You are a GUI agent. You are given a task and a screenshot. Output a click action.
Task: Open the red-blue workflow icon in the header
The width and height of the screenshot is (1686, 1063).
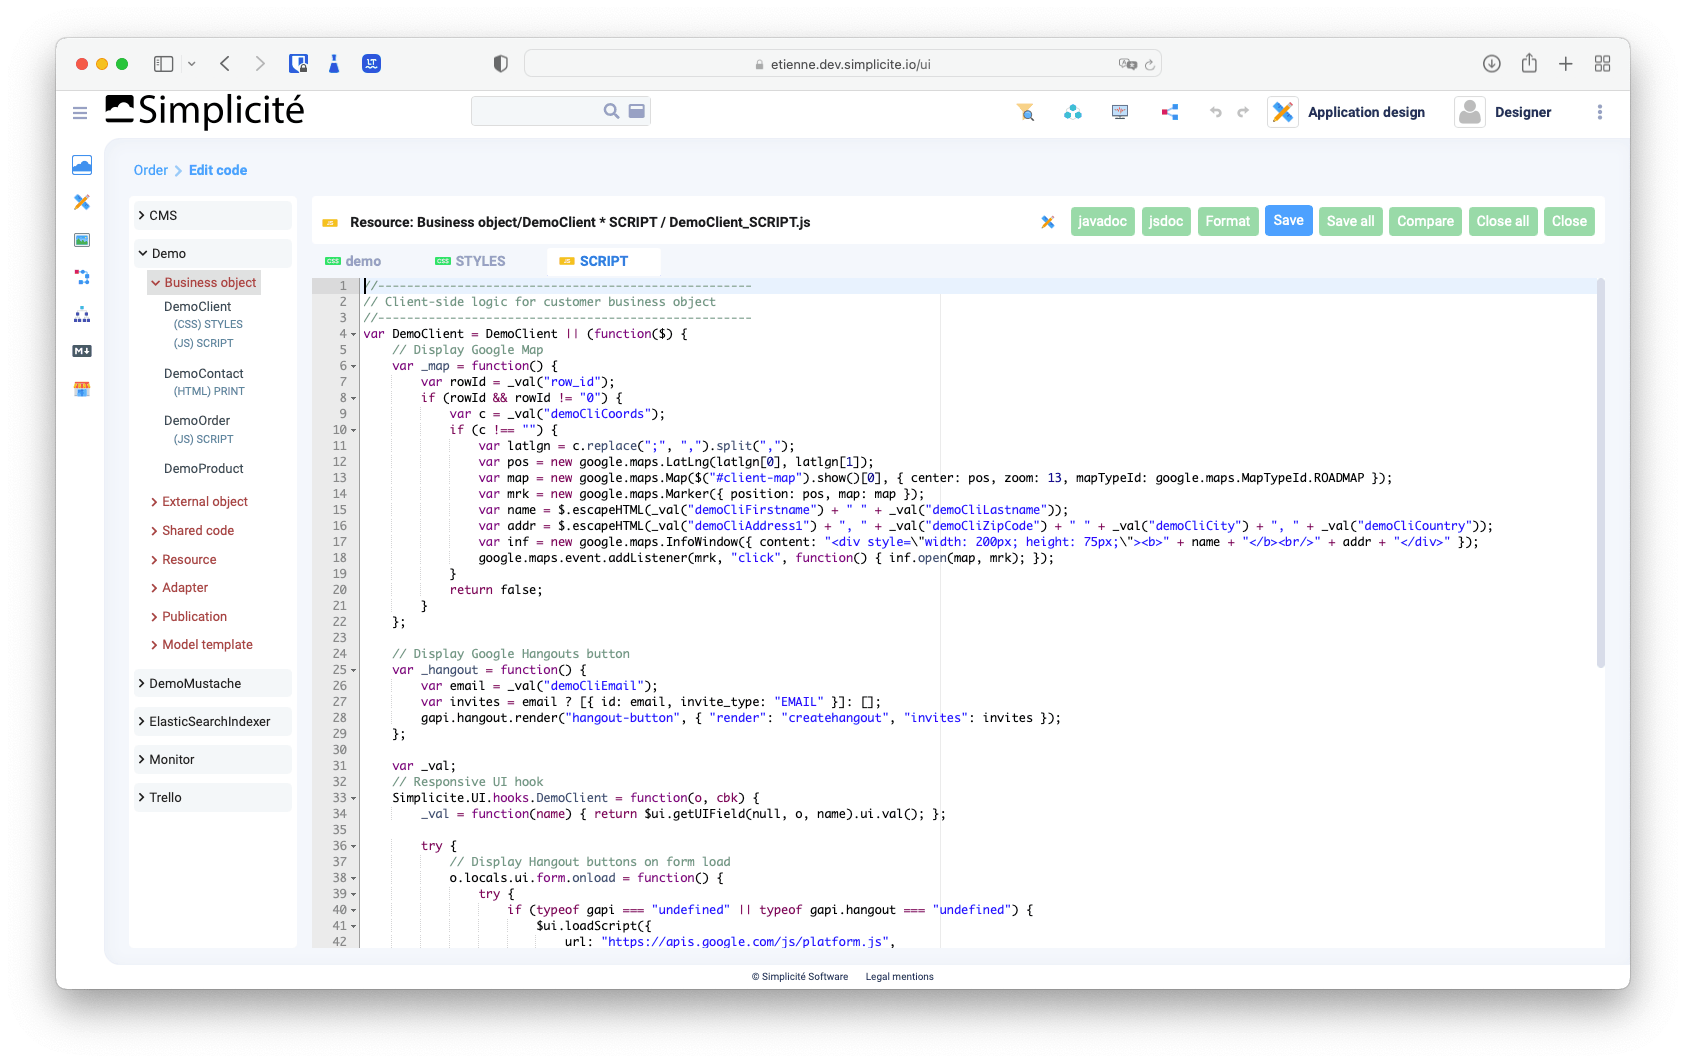coord(1170,112)
